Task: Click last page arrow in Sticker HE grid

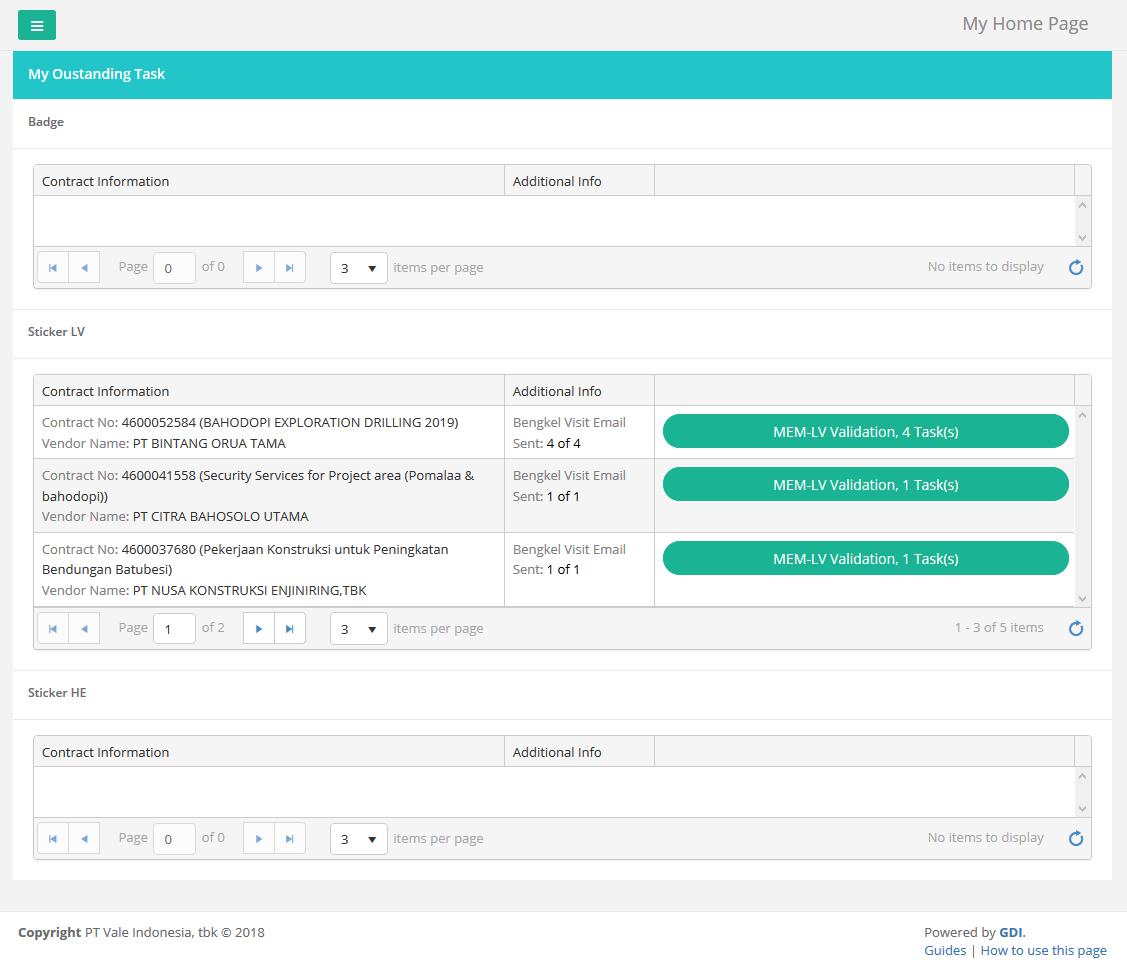Action: click(x=290, y=839)
